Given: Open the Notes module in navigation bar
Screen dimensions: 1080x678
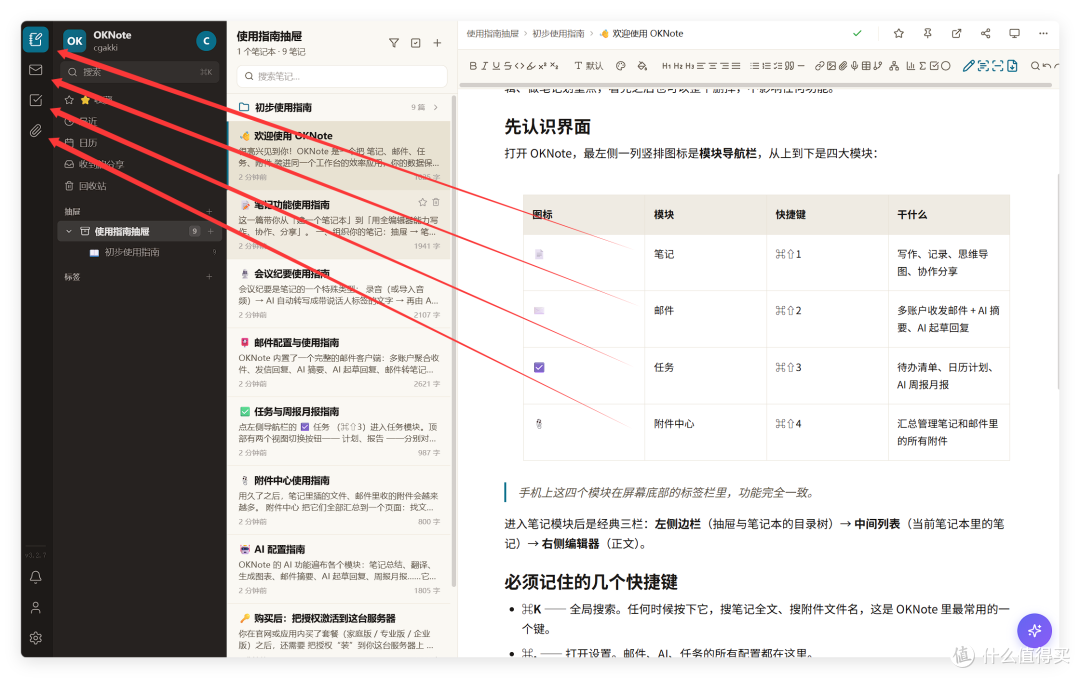Looking at the screenshot, I should point(36,39).
